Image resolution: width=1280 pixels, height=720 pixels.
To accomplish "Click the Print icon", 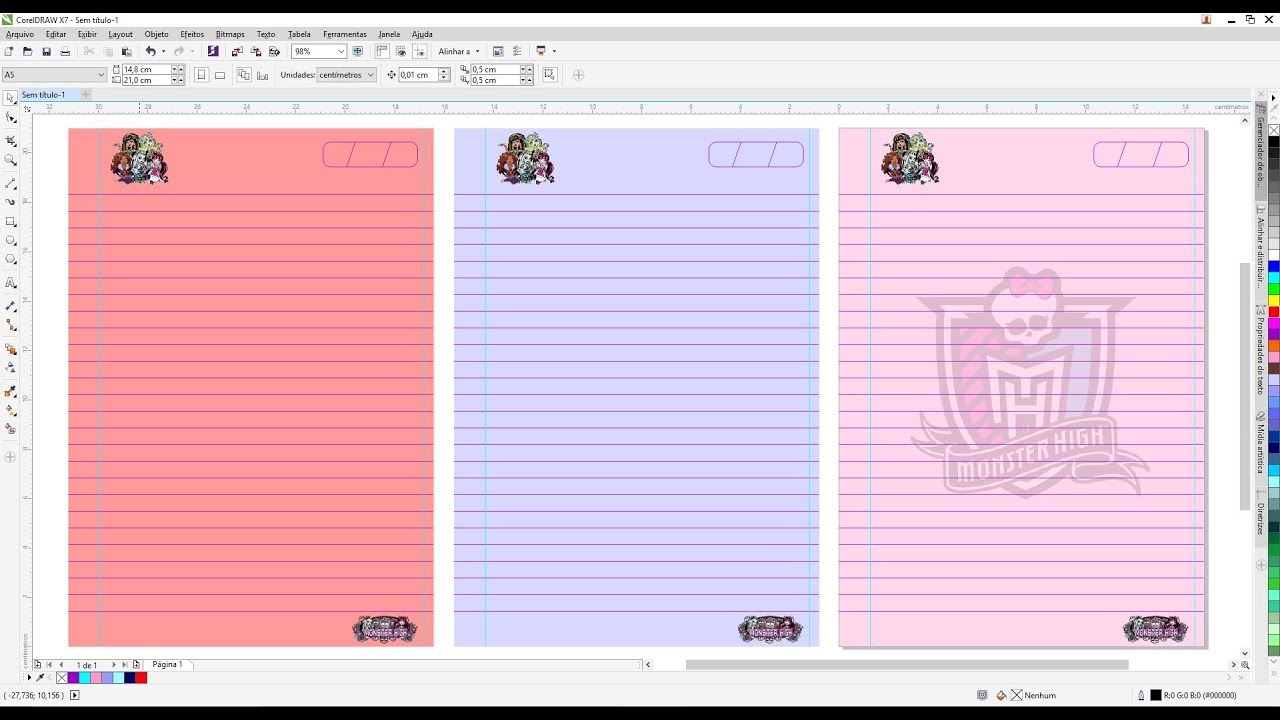I will click(65, 51).
